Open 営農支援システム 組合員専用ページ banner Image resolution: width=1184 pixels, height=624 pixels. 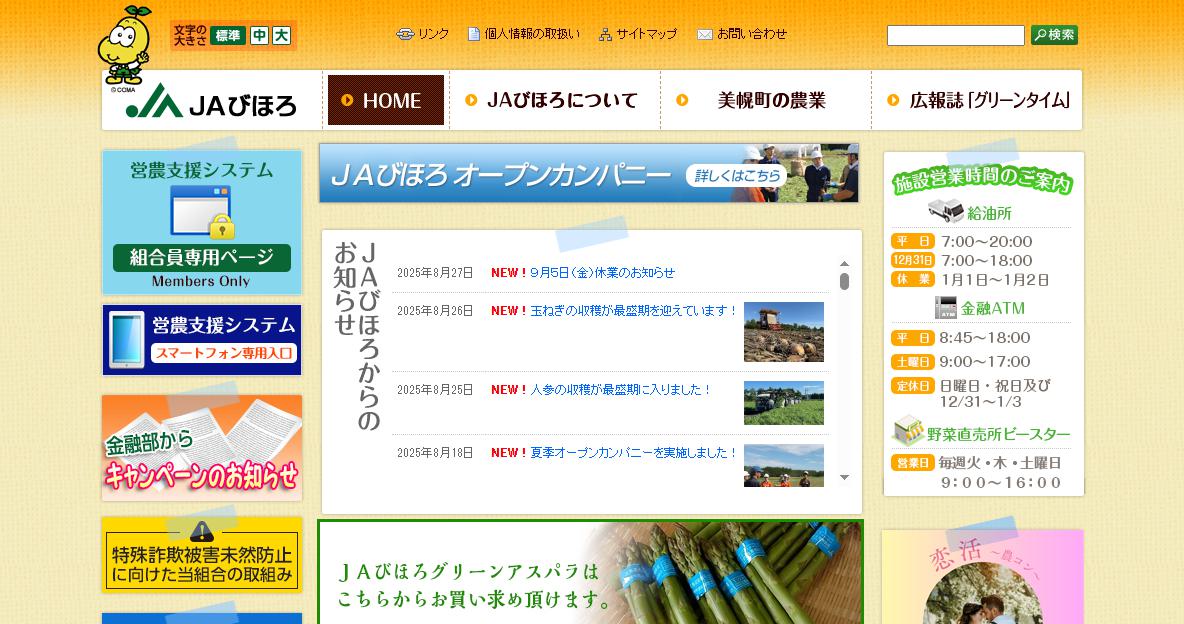click(202, 222)
